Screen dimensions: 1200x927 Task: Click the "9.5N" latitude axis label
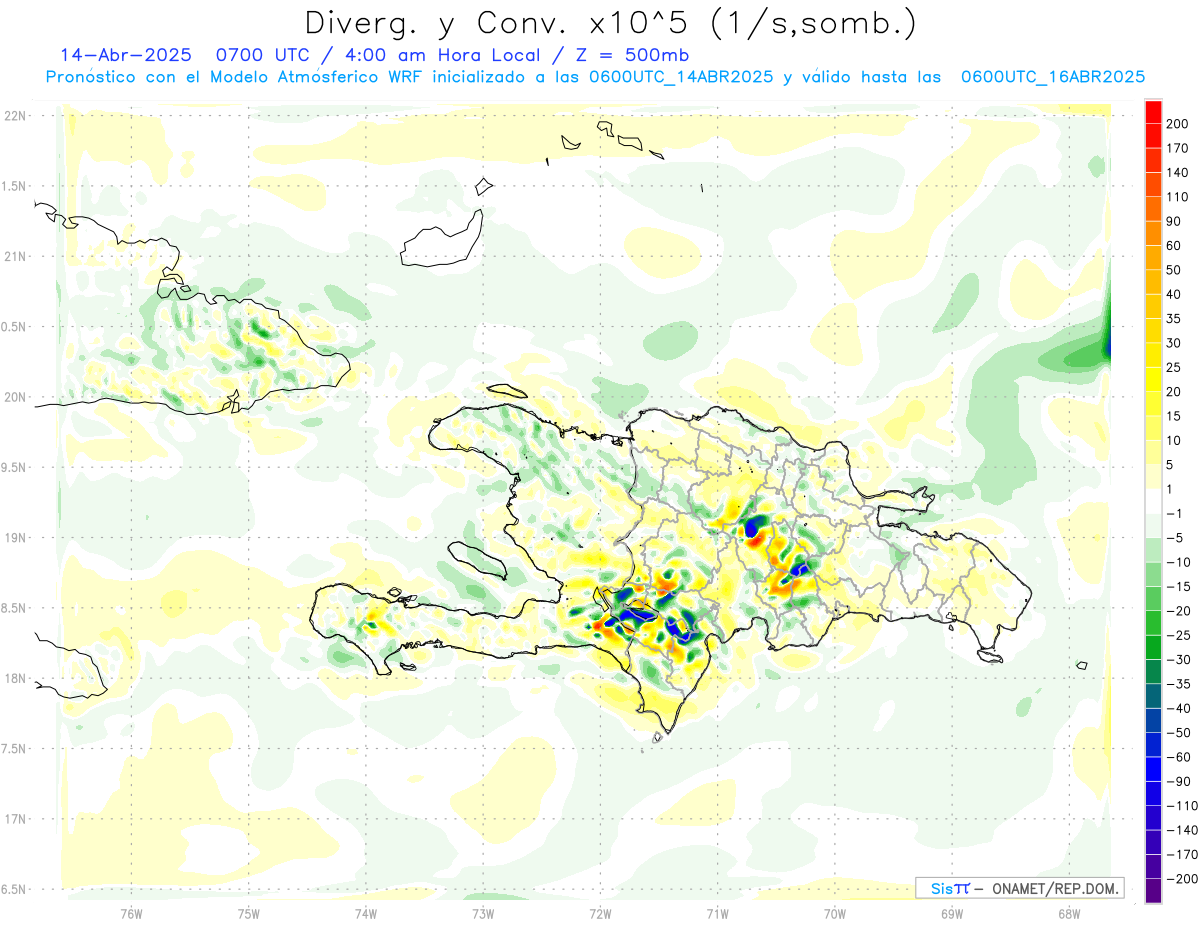tap(14, 467)
